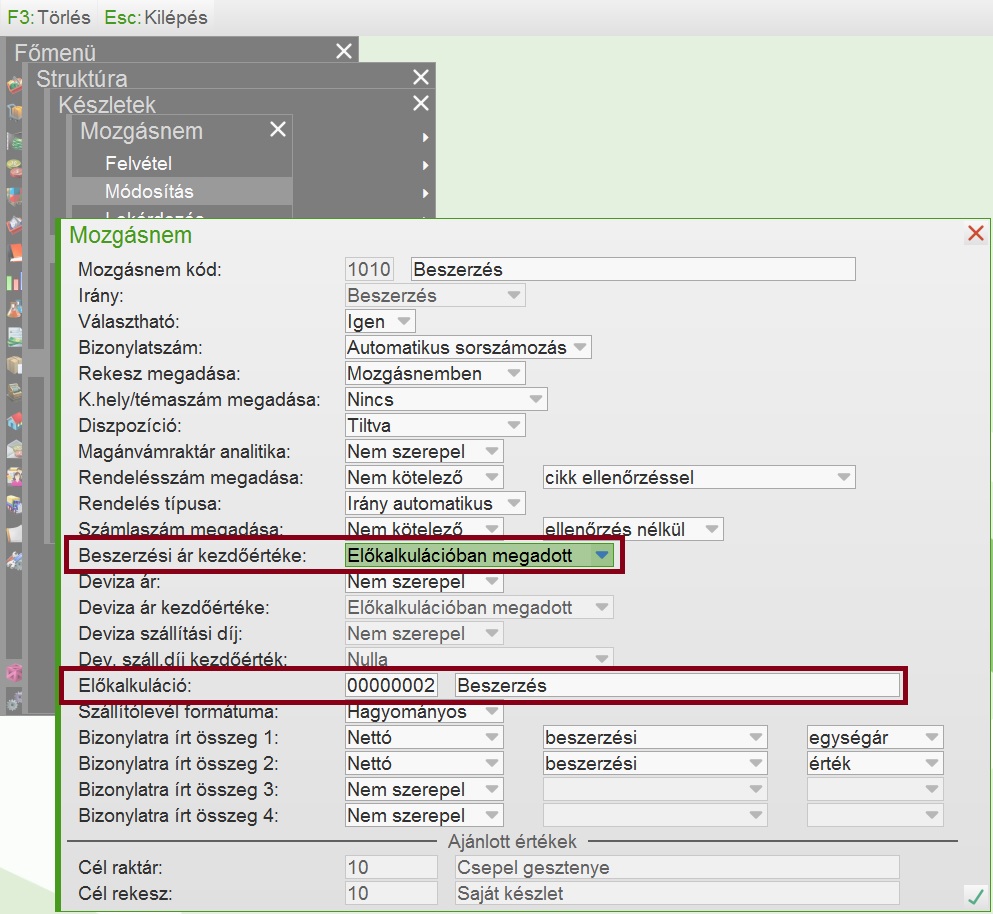Image resolution: width=993 pixels, height=914 pixels.
Task: Open the banknotes money icon in sidebar
Action: 15,140
